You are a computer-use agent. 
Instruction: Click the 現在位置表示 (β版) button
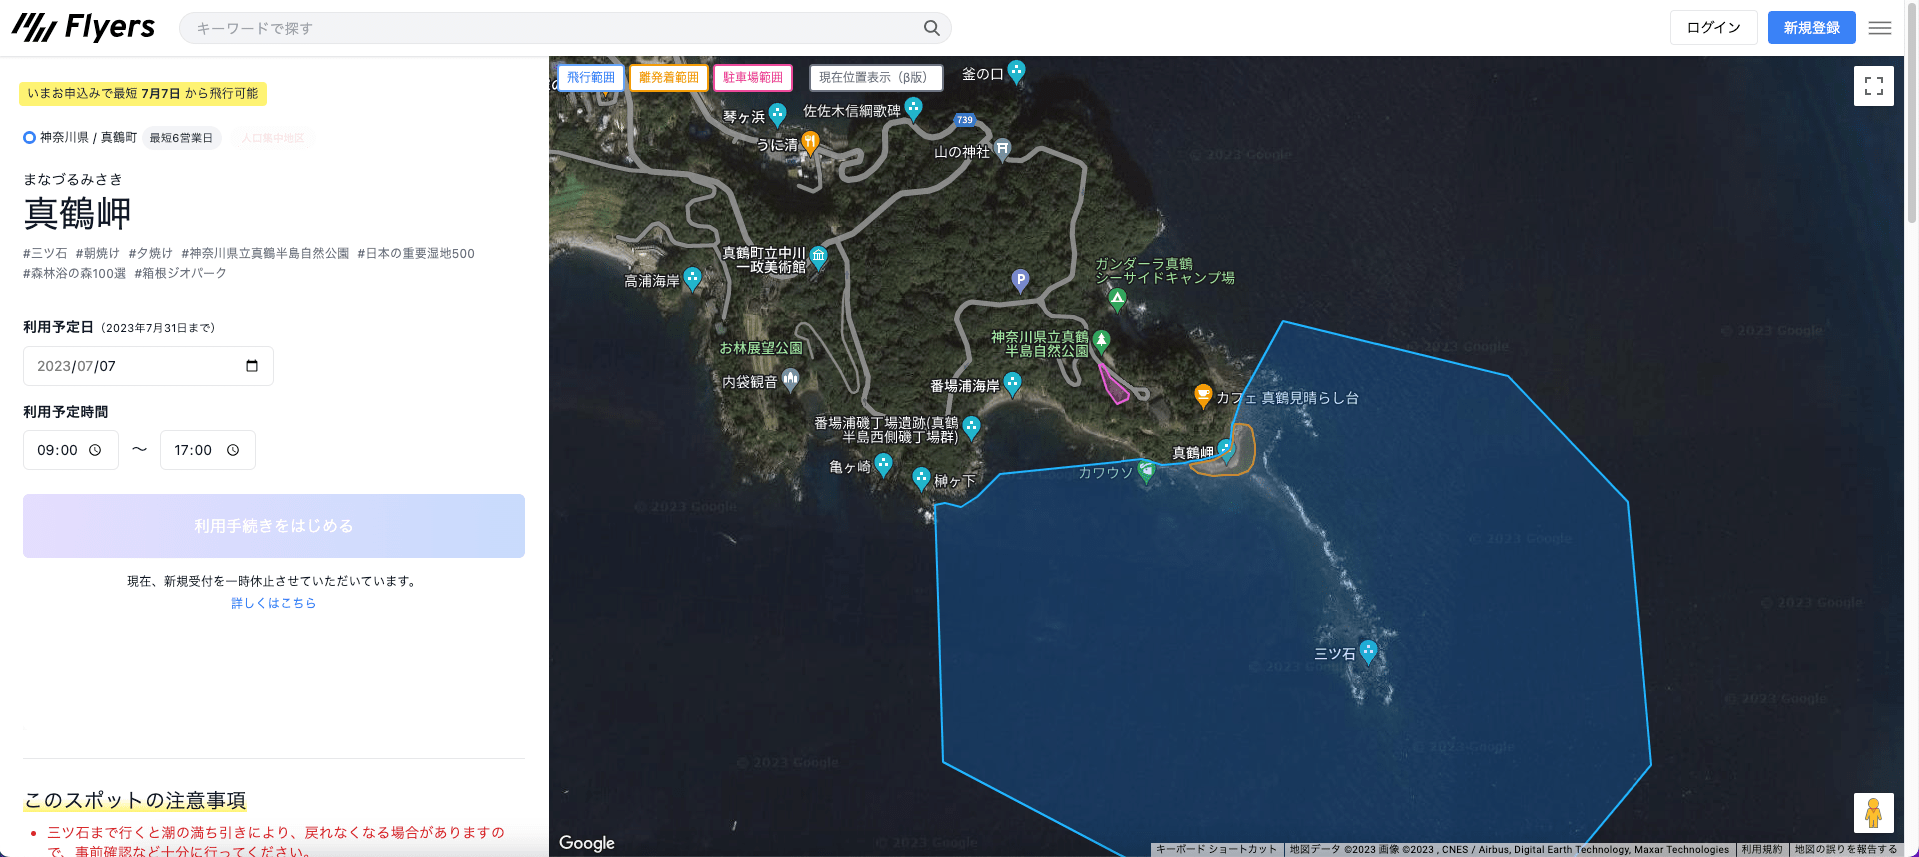pyautogui.click(x=875, y=78)
